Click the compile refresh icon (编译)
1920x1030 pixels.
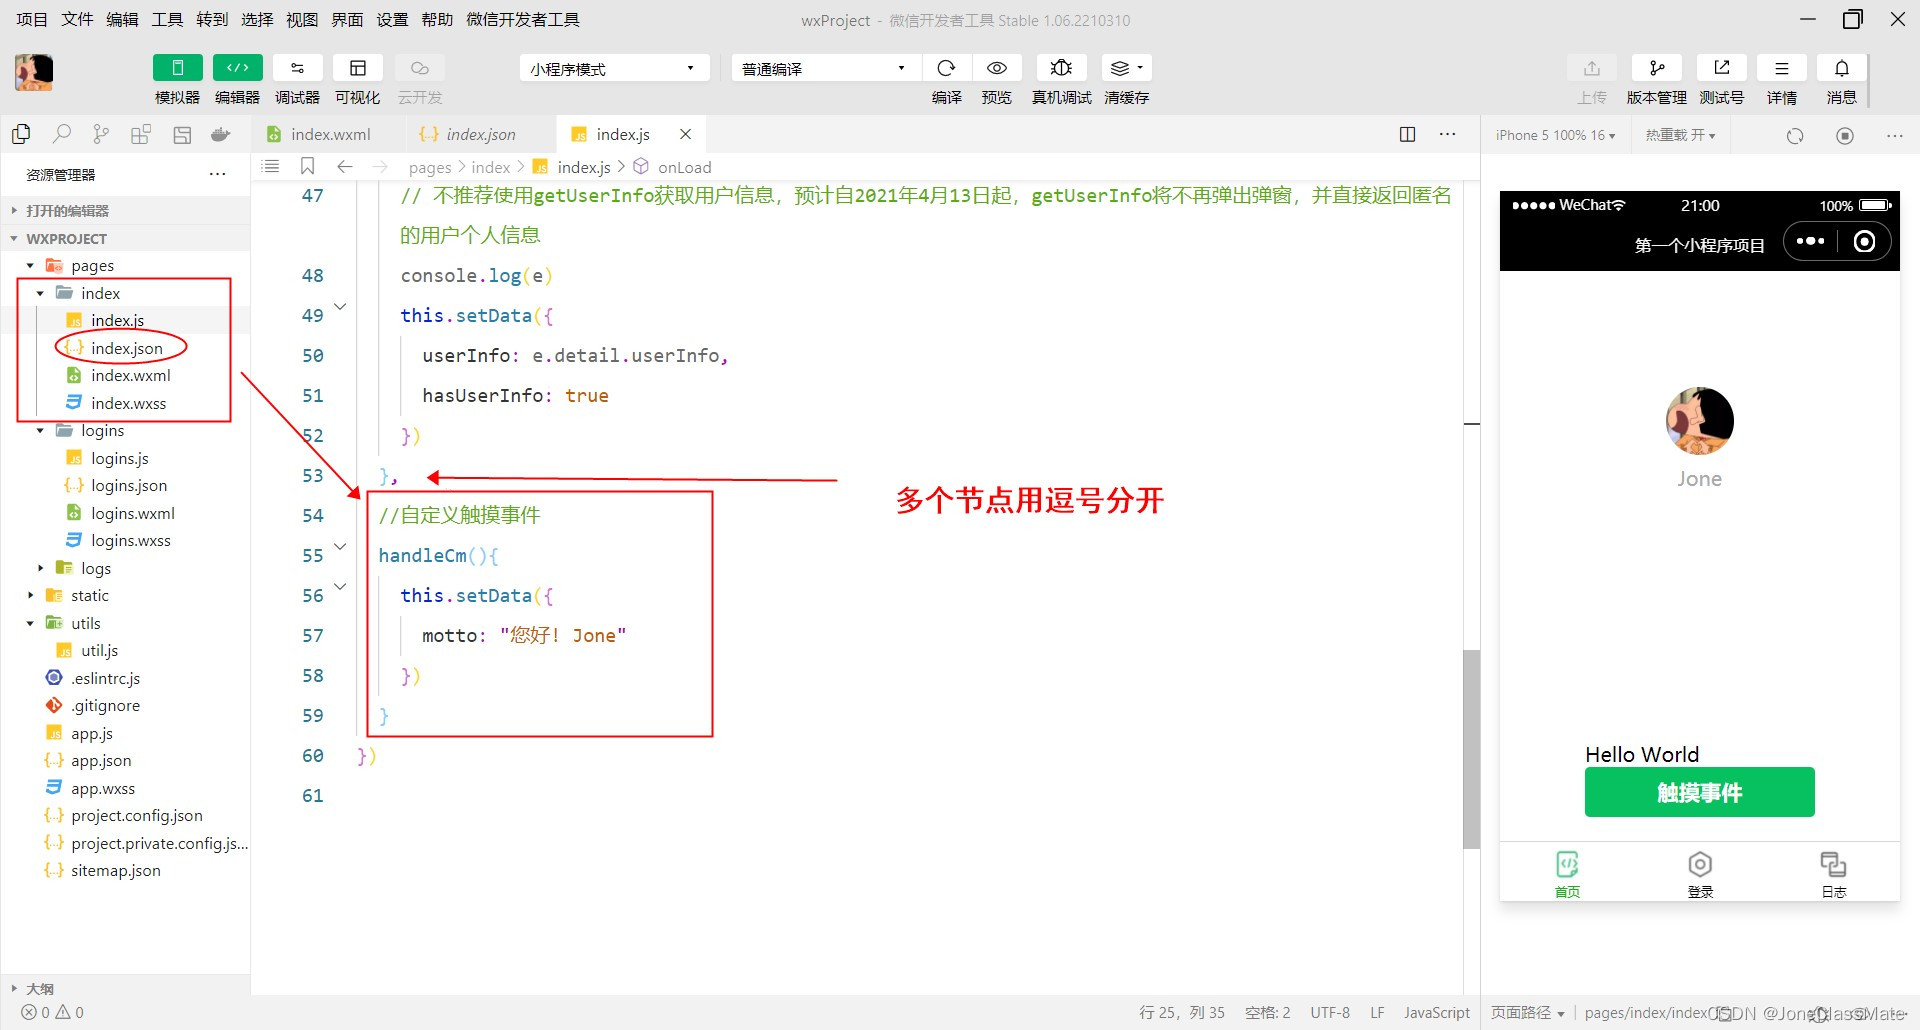(x=946, y=68)
